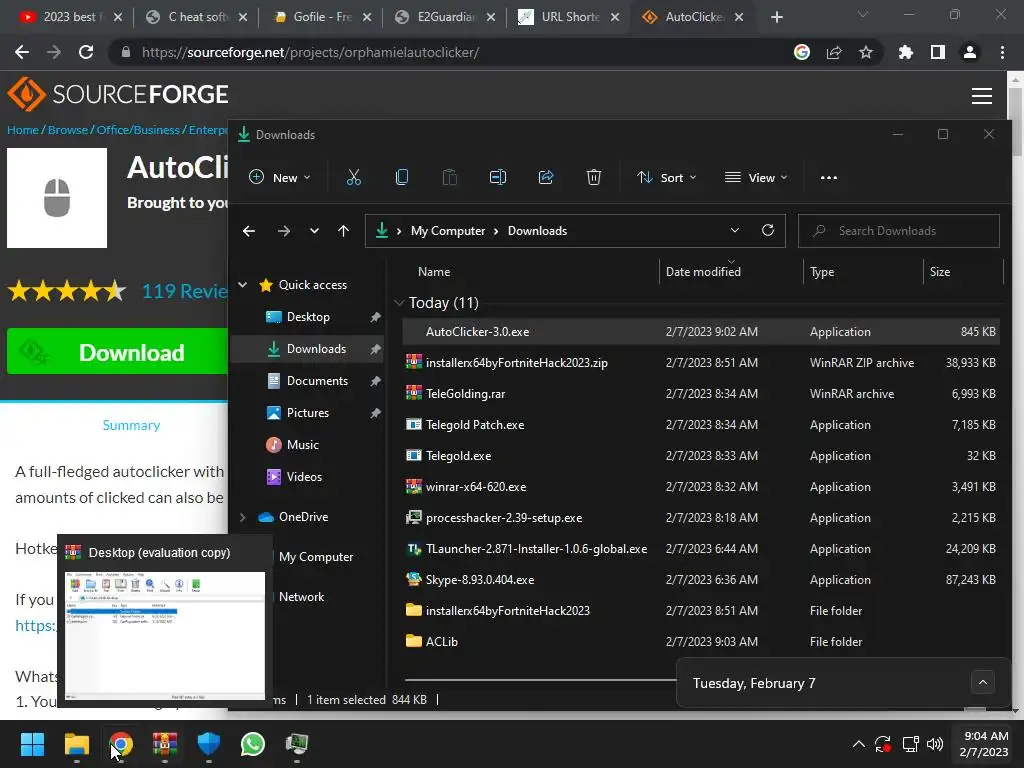Click the Search Downloads field
Image resolution: width=1024 pixels, height=768 pixels.
pyautogui.click(x=899, y=231)
